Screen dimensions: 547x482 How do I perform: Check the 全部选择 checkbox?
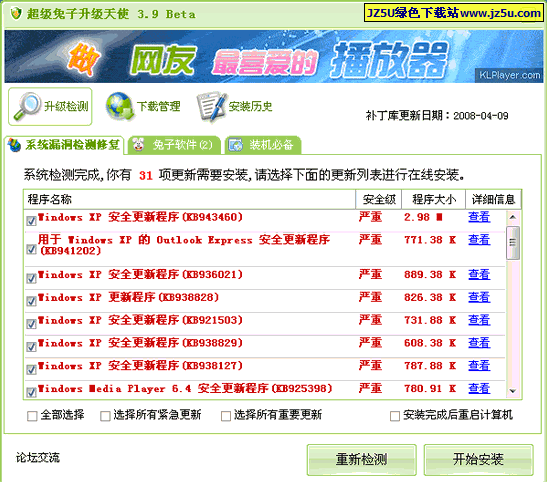click(x=32, y=416)
